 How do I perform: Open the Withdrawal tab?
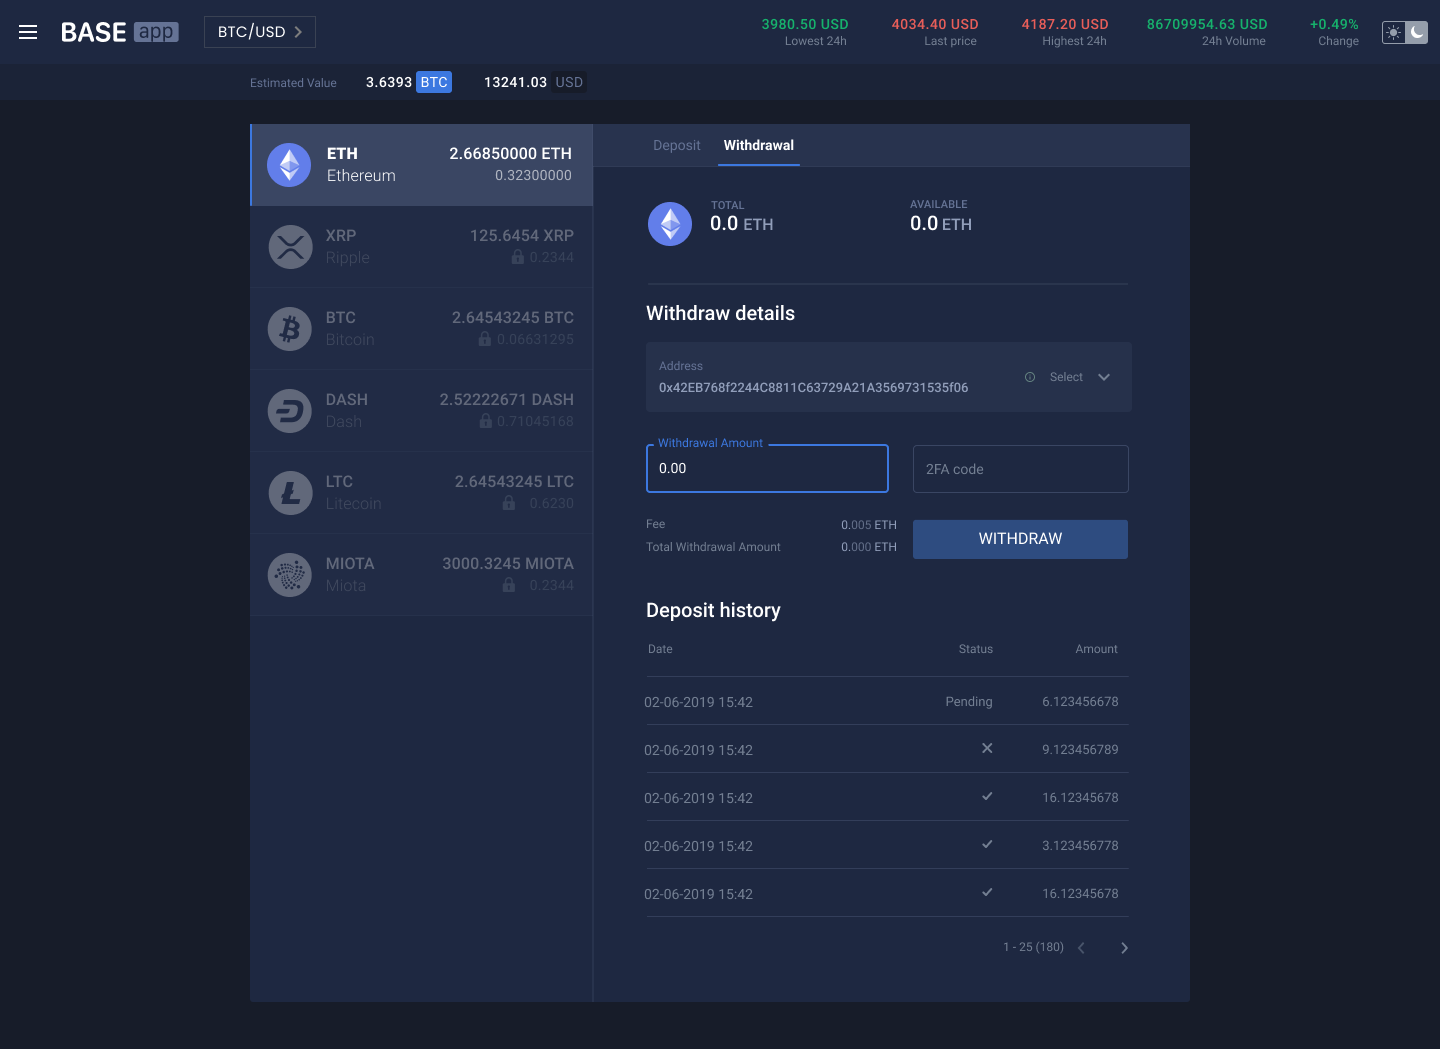(758, 145)
